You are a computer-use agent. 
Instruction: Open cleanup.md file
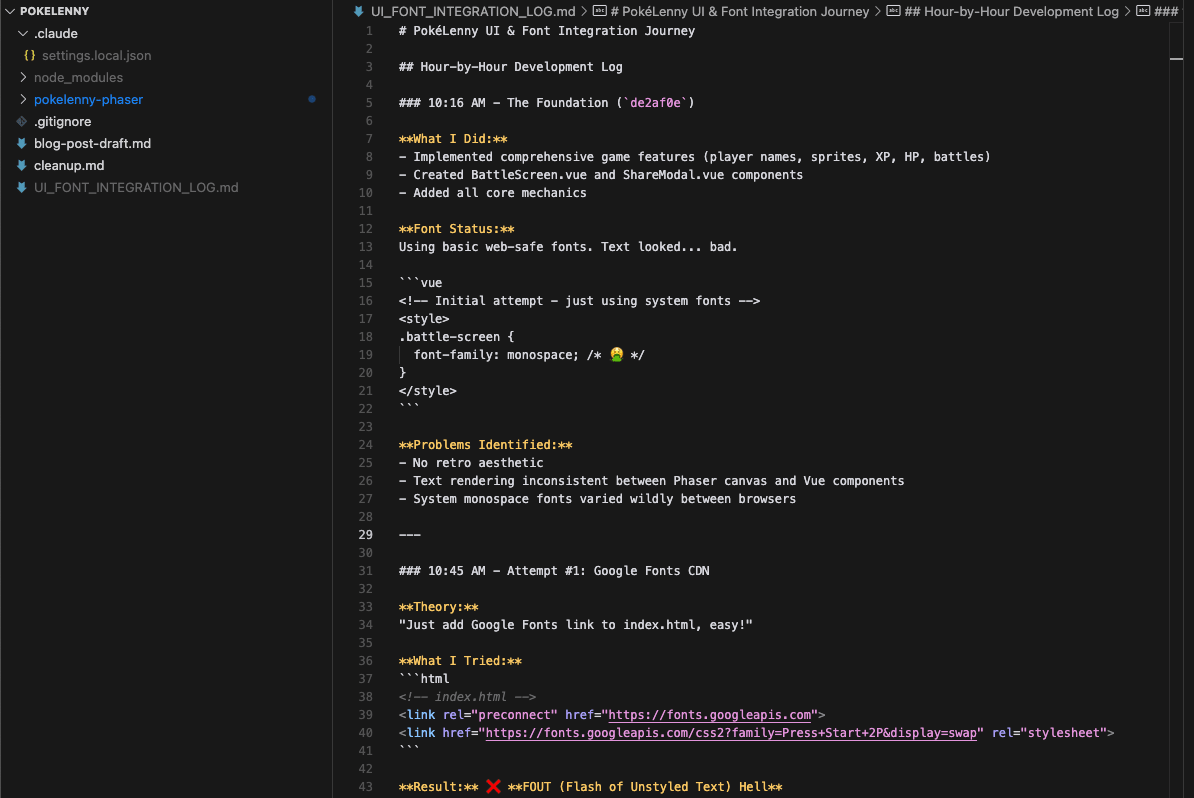[69, 165]
